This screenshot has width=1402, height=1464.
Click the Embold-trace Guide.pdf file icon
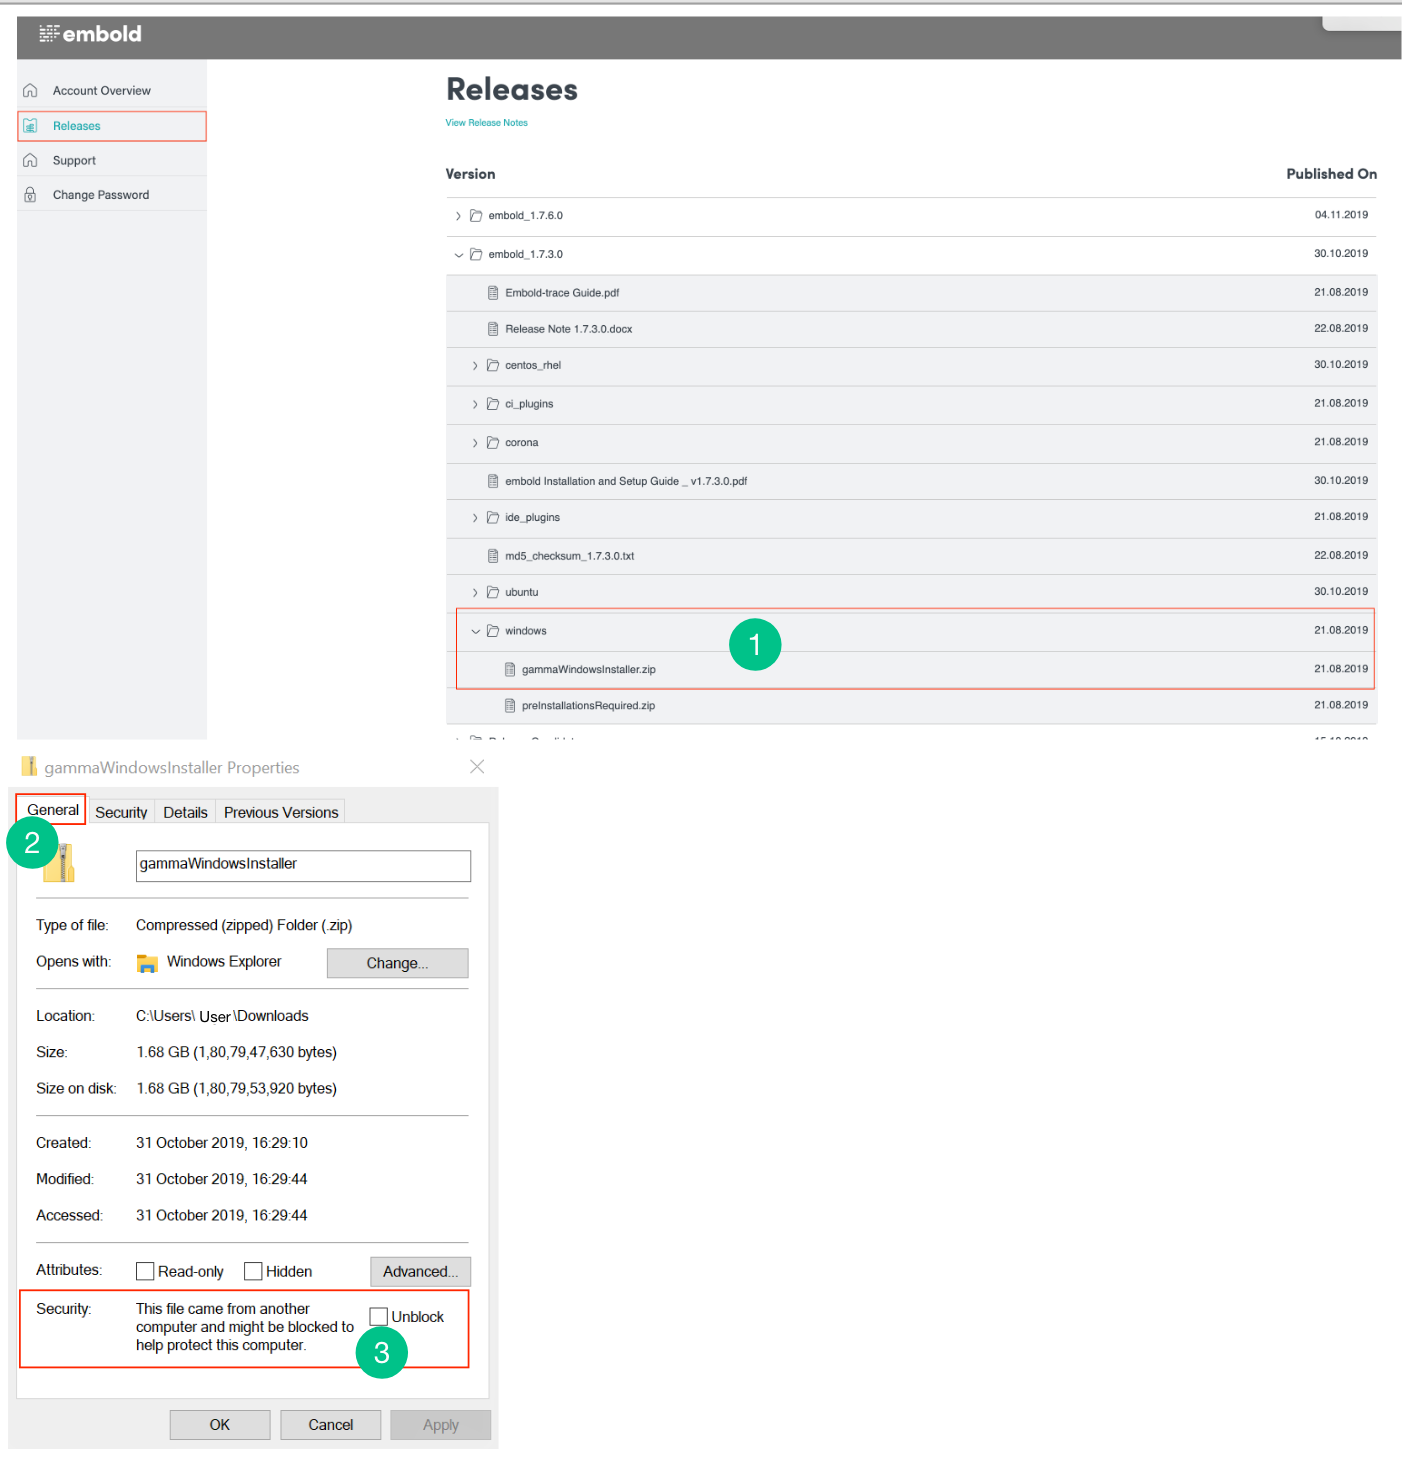(493, 293)
